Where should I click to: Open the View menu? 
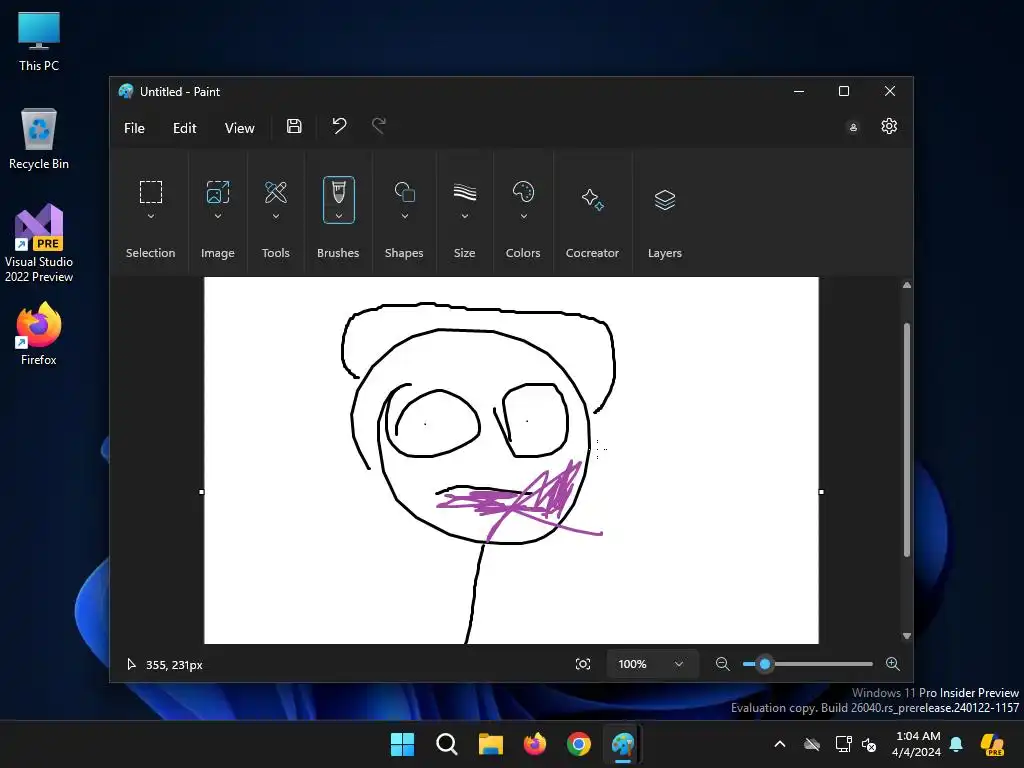[x=240, y=128]
